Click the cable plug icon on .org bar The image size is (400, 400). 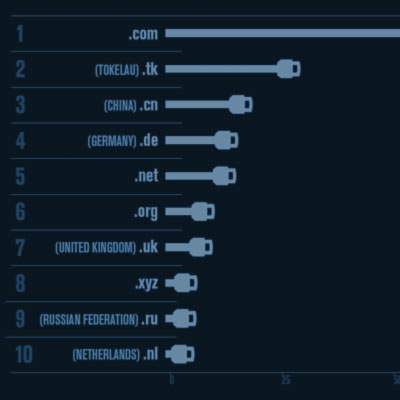tap(203, 211)
